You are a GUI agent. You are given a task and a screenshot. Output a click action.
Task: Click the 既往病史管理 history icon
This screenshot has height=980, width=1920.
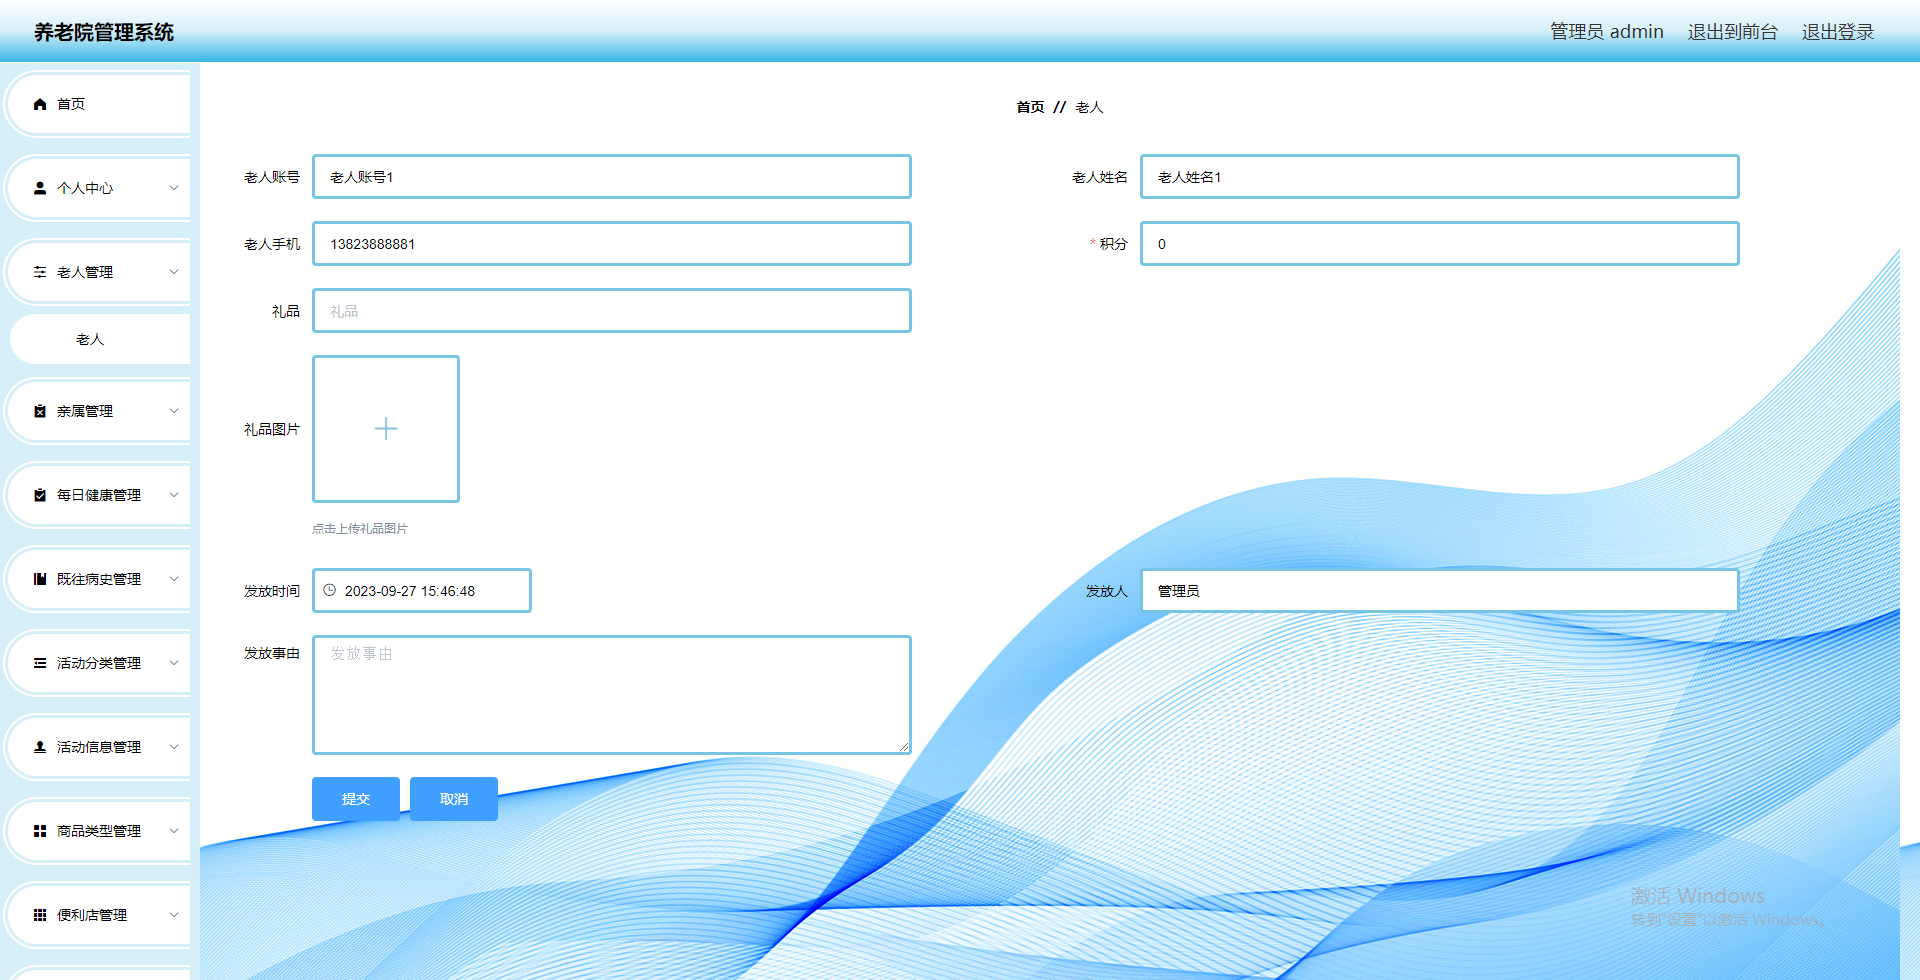point(40,579)
